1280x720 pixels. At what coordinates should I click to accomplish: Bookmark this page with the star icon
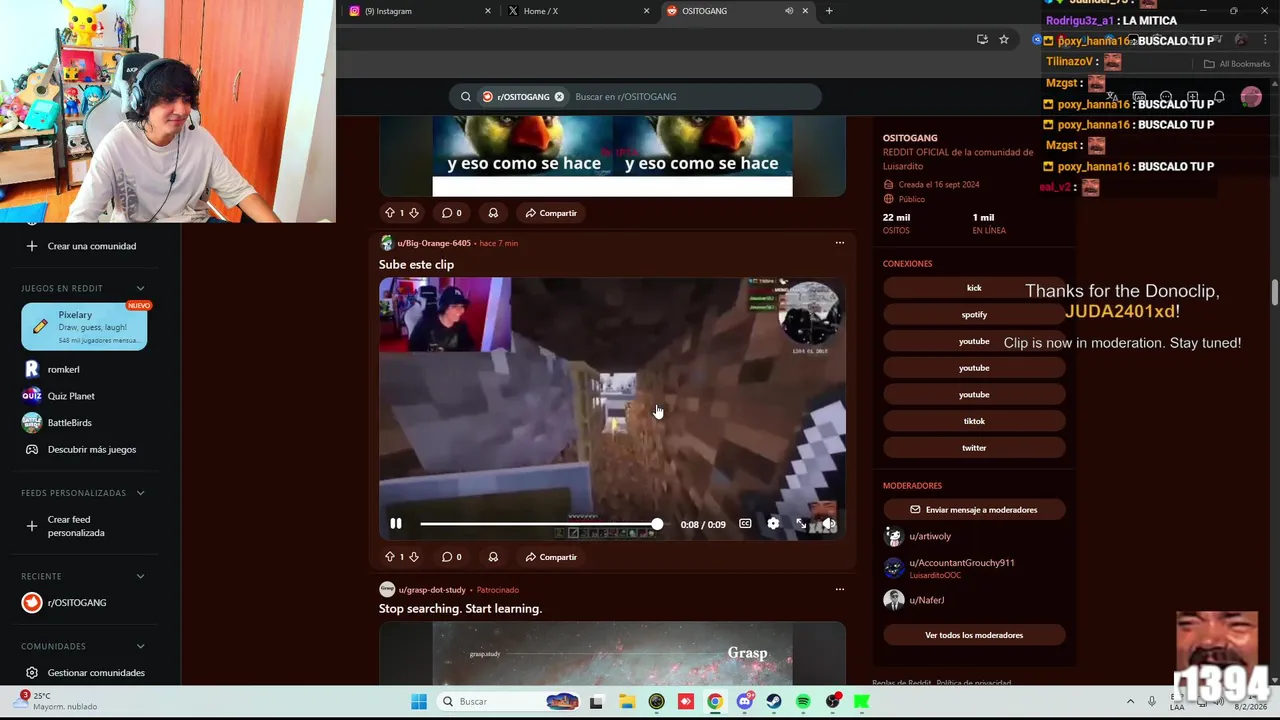tap(1004, 39)
